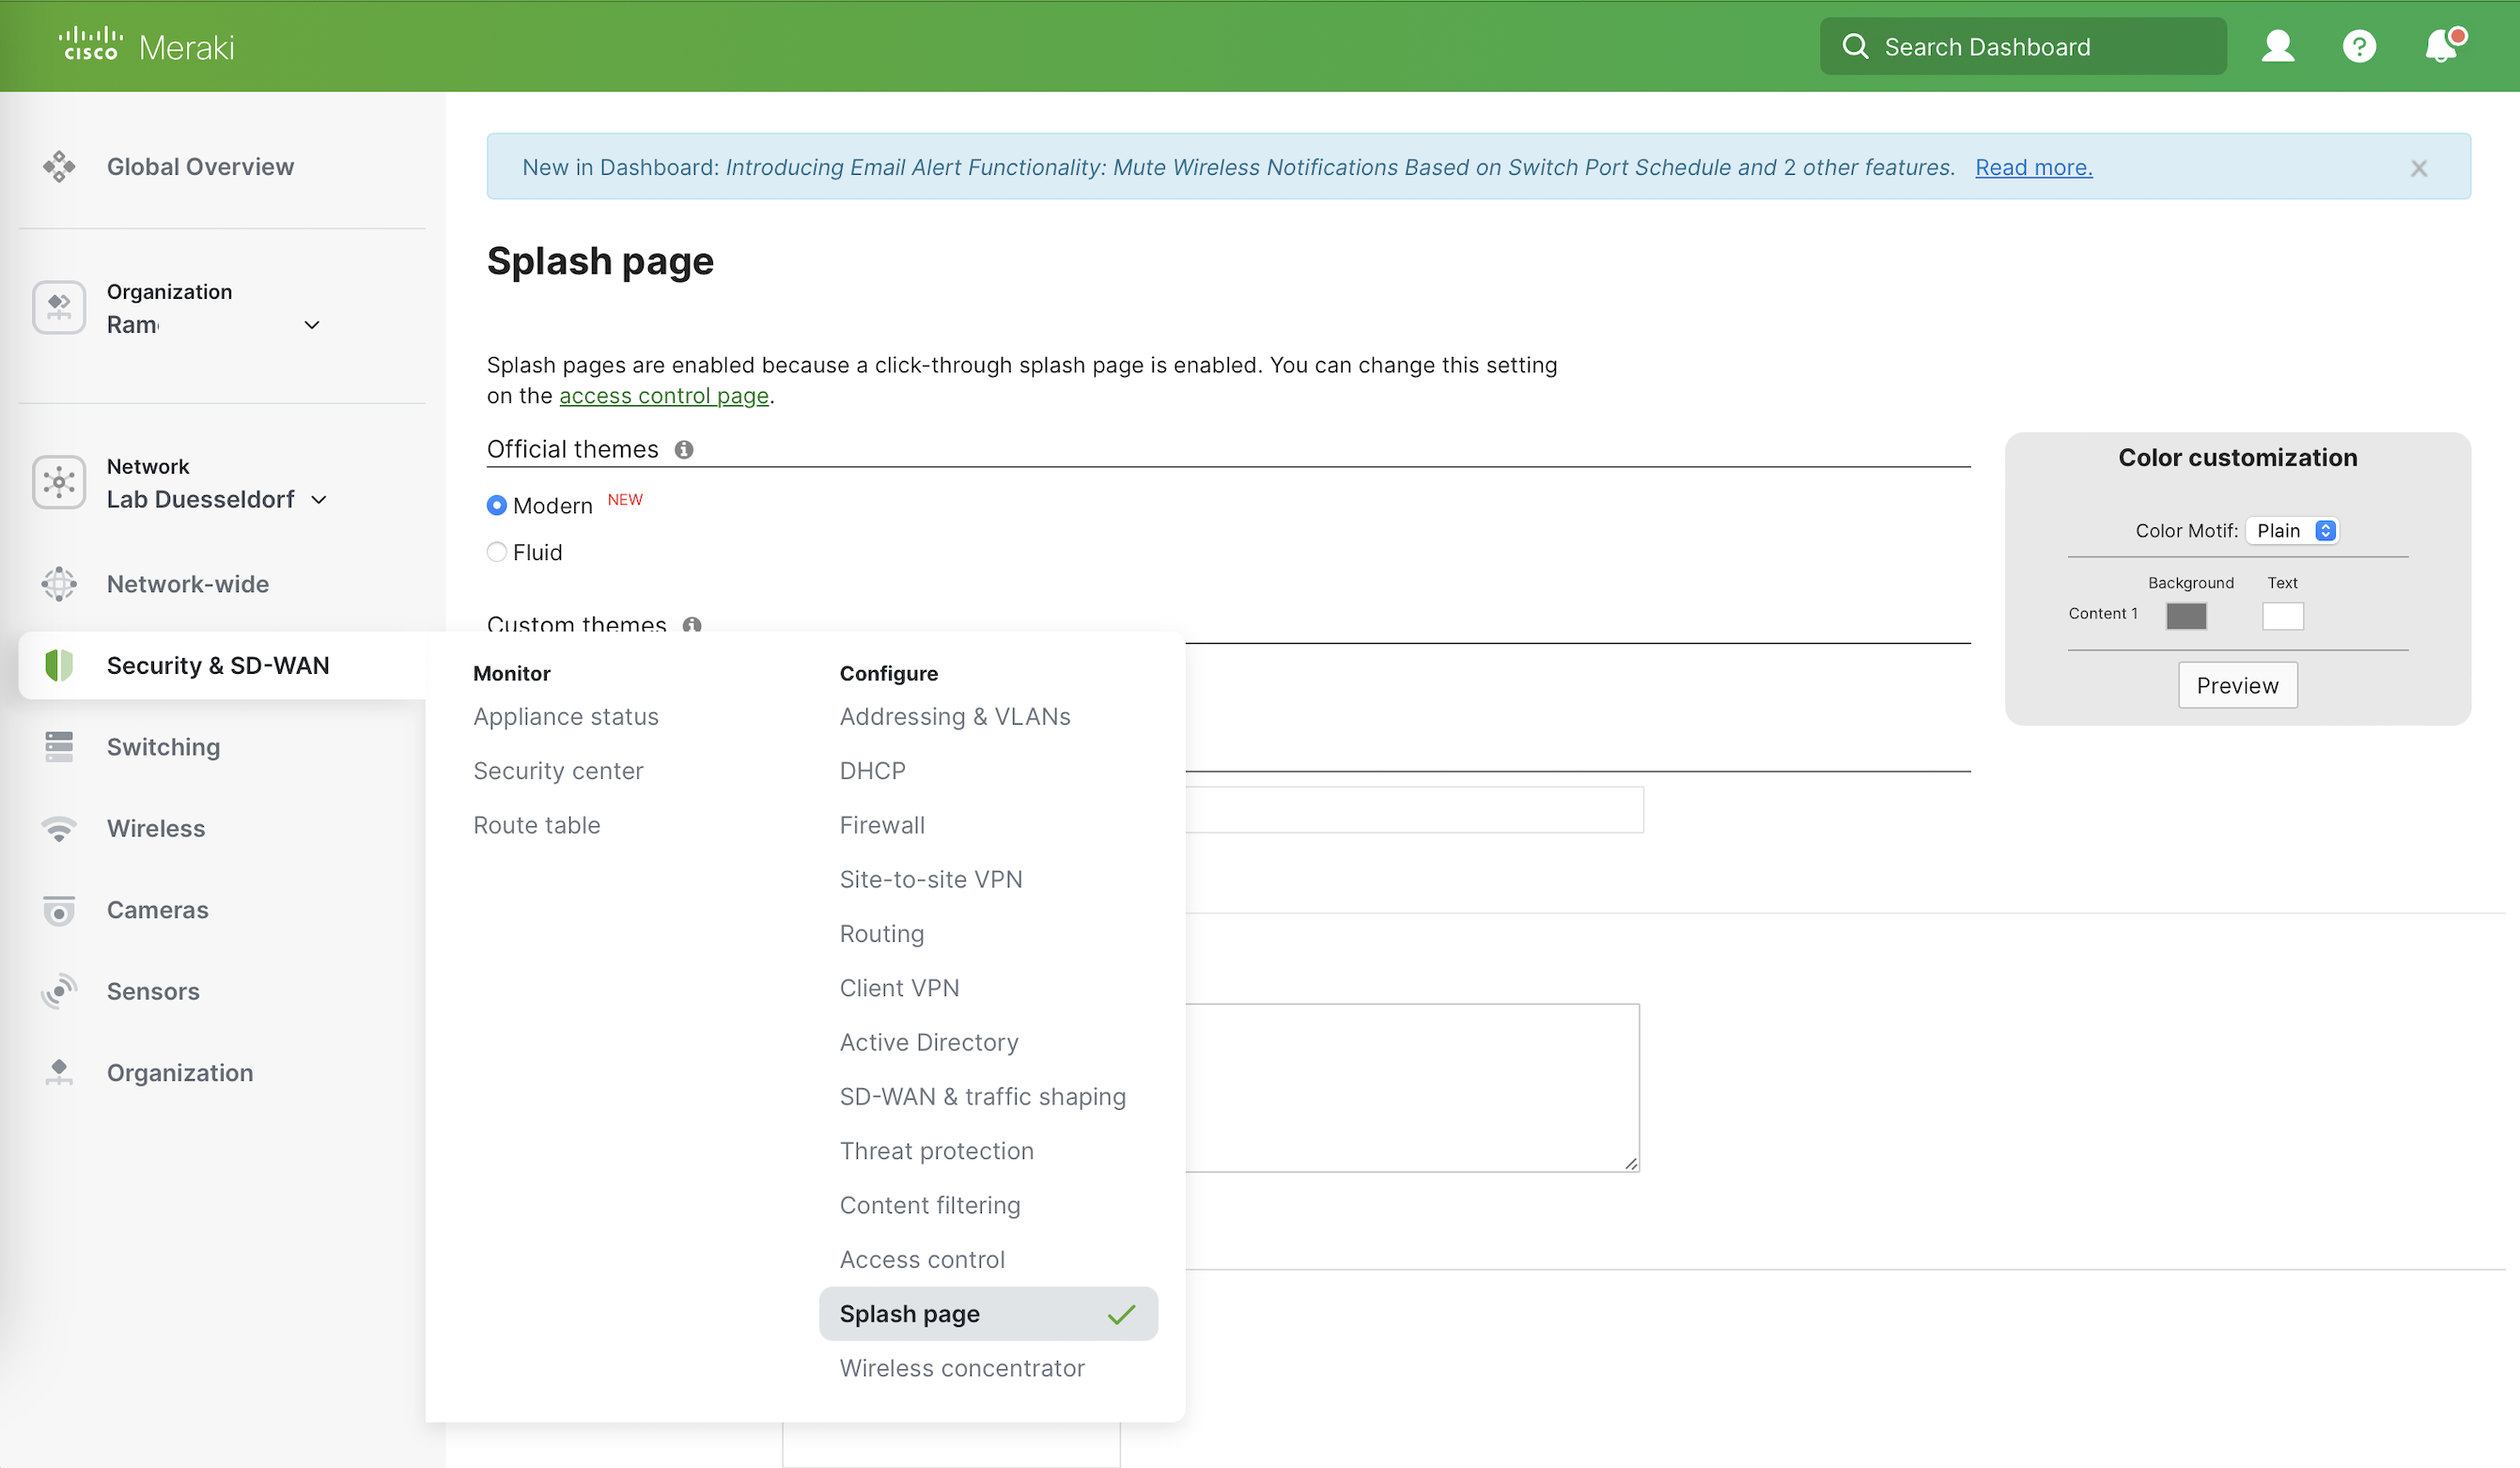The image size is (2520, 1468).
Task: Expand the Lab Duesseldorf network chevron
Action: [x=319, y=499]
